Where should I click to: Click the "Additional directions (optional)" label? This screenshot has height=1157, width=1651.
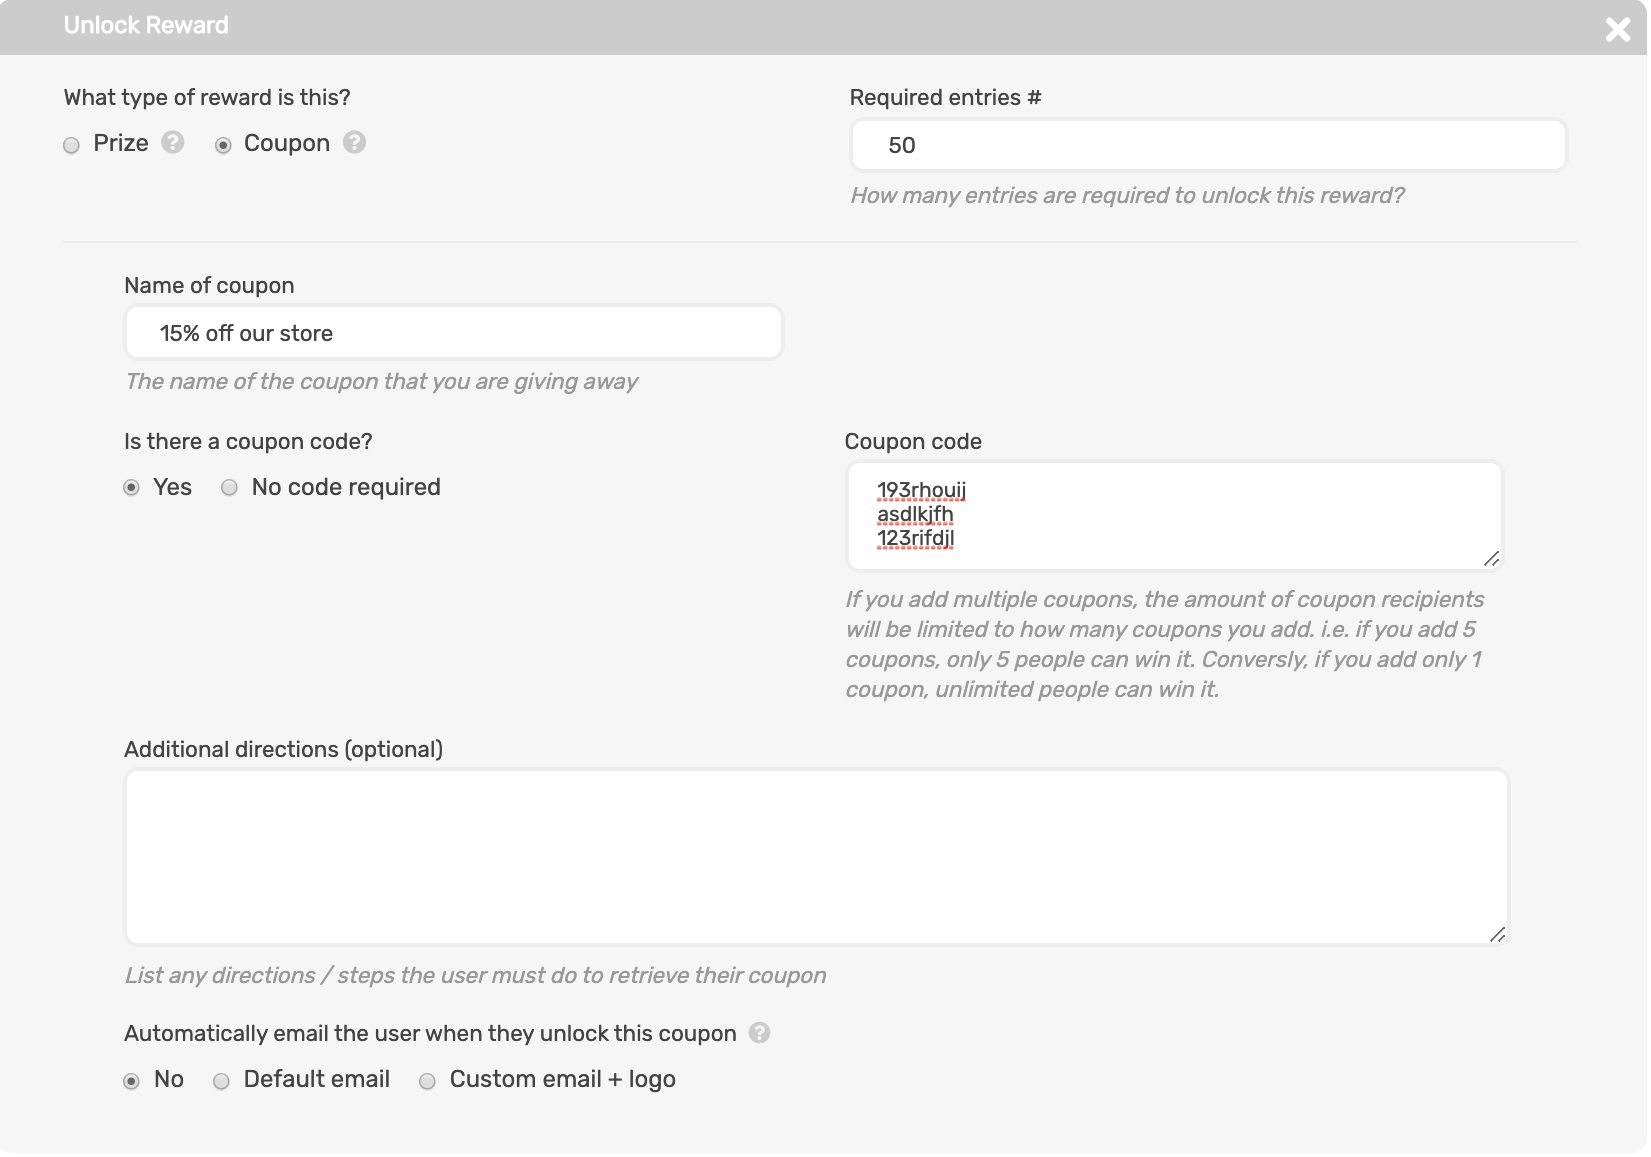[283, 750]
